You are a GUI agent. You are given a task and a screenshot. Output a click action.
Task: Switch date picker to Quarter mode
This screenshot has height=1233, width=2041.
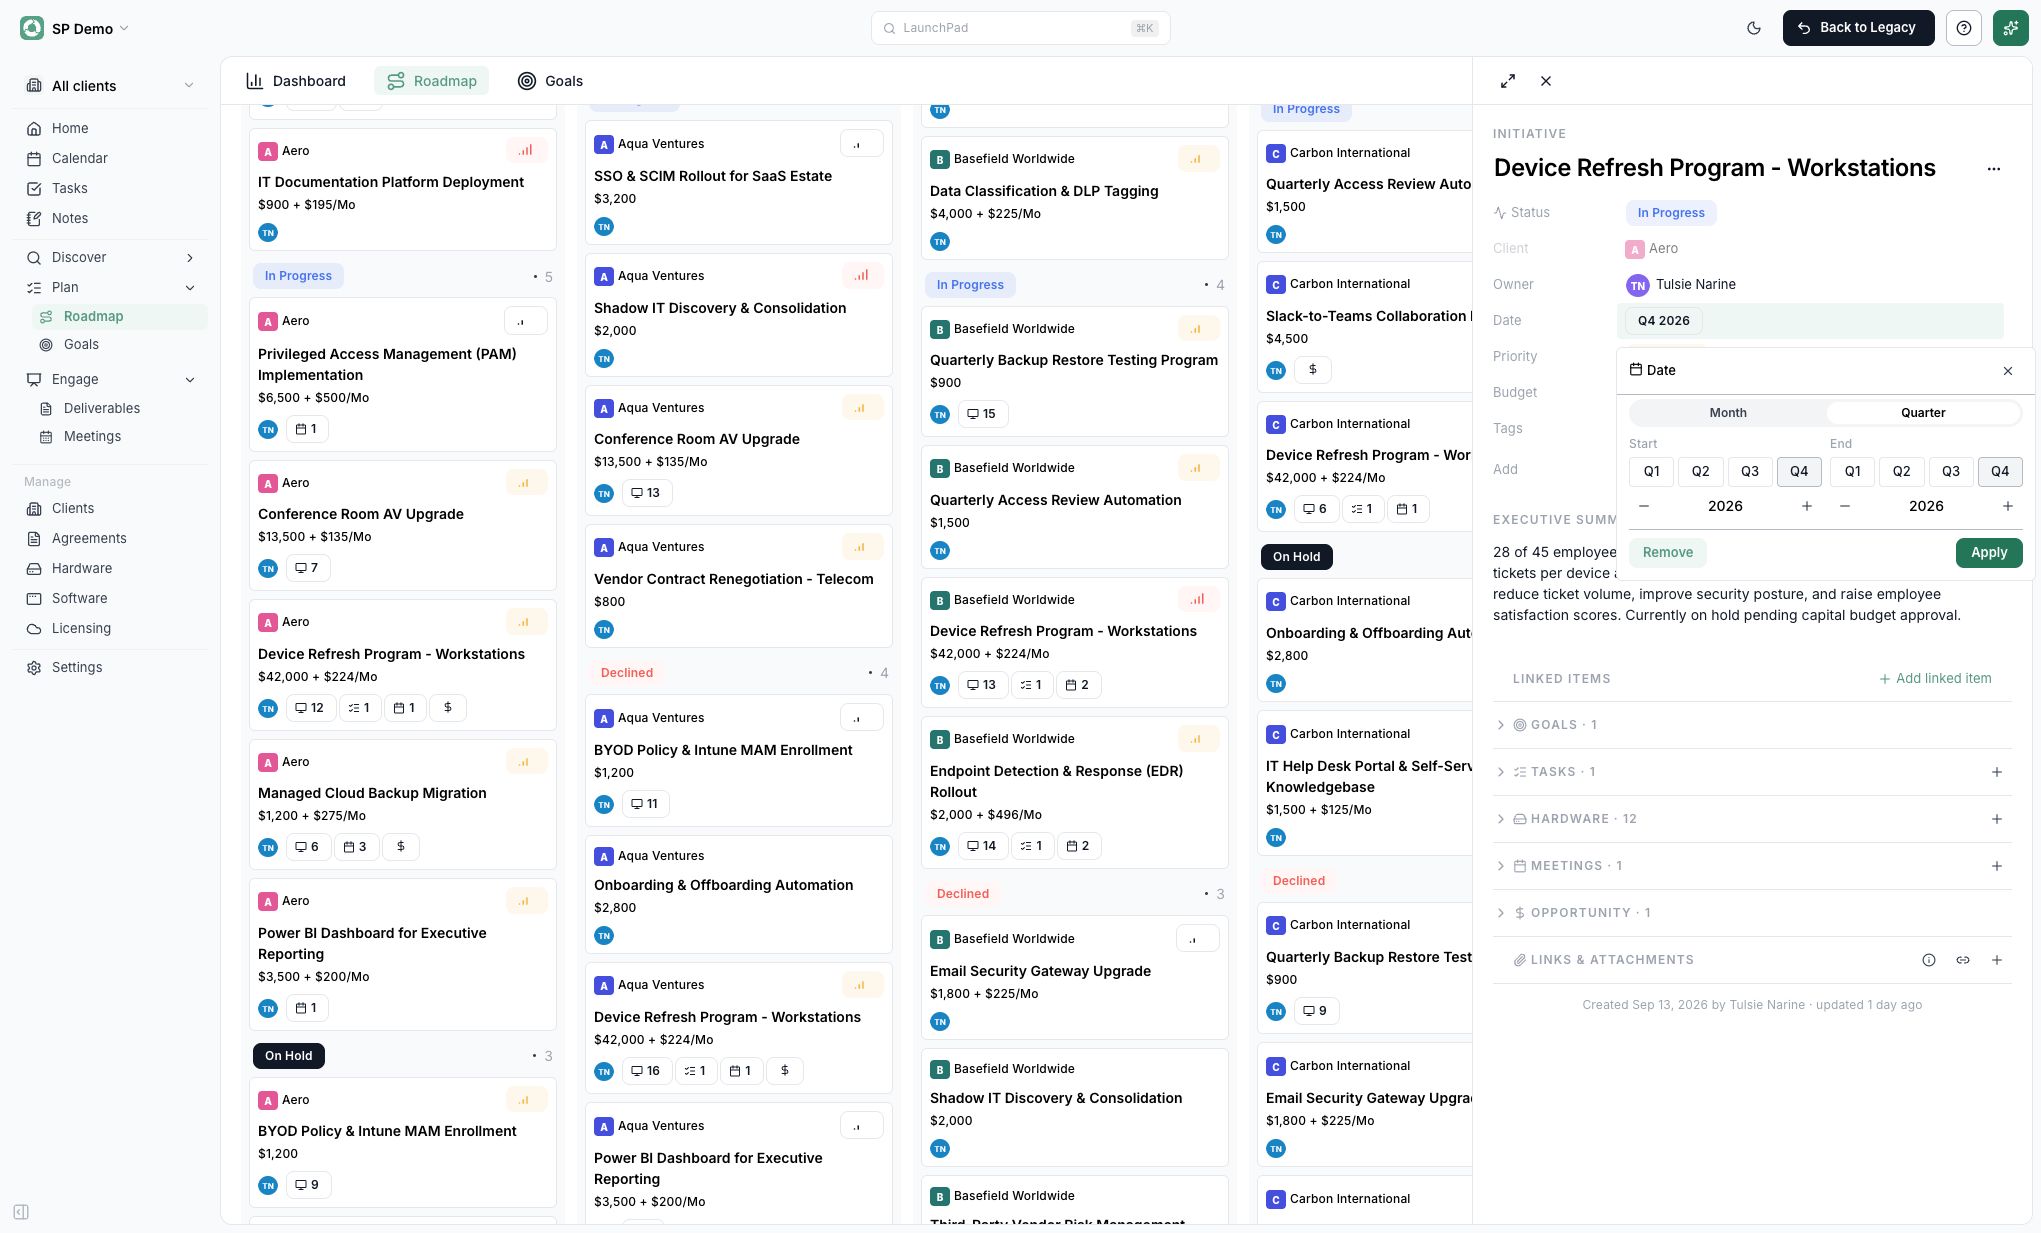tap(1923, 413)
